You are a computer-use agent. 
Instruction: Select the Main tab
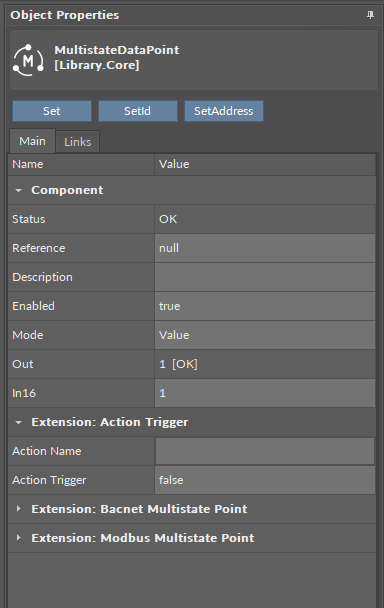[33, 141]
